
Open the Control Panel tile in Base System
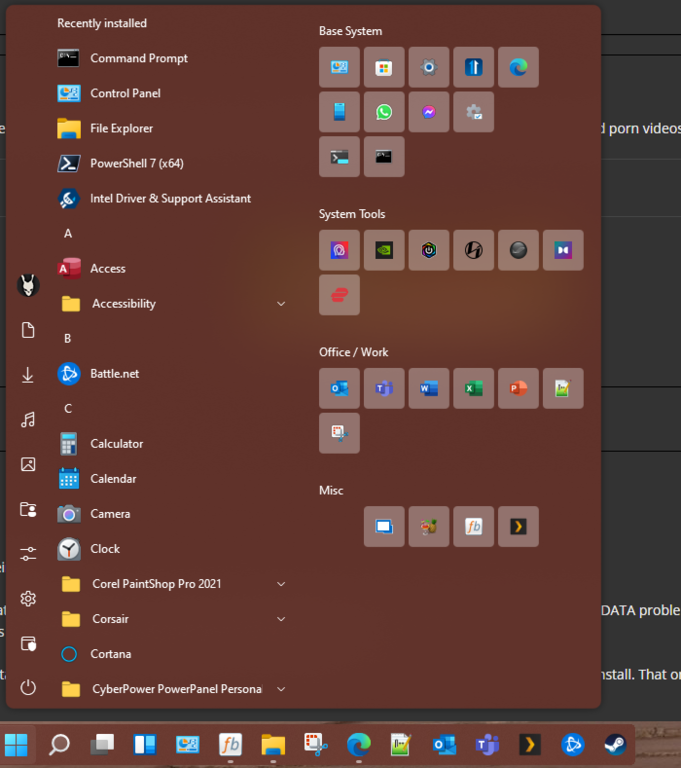click(339, 67)
